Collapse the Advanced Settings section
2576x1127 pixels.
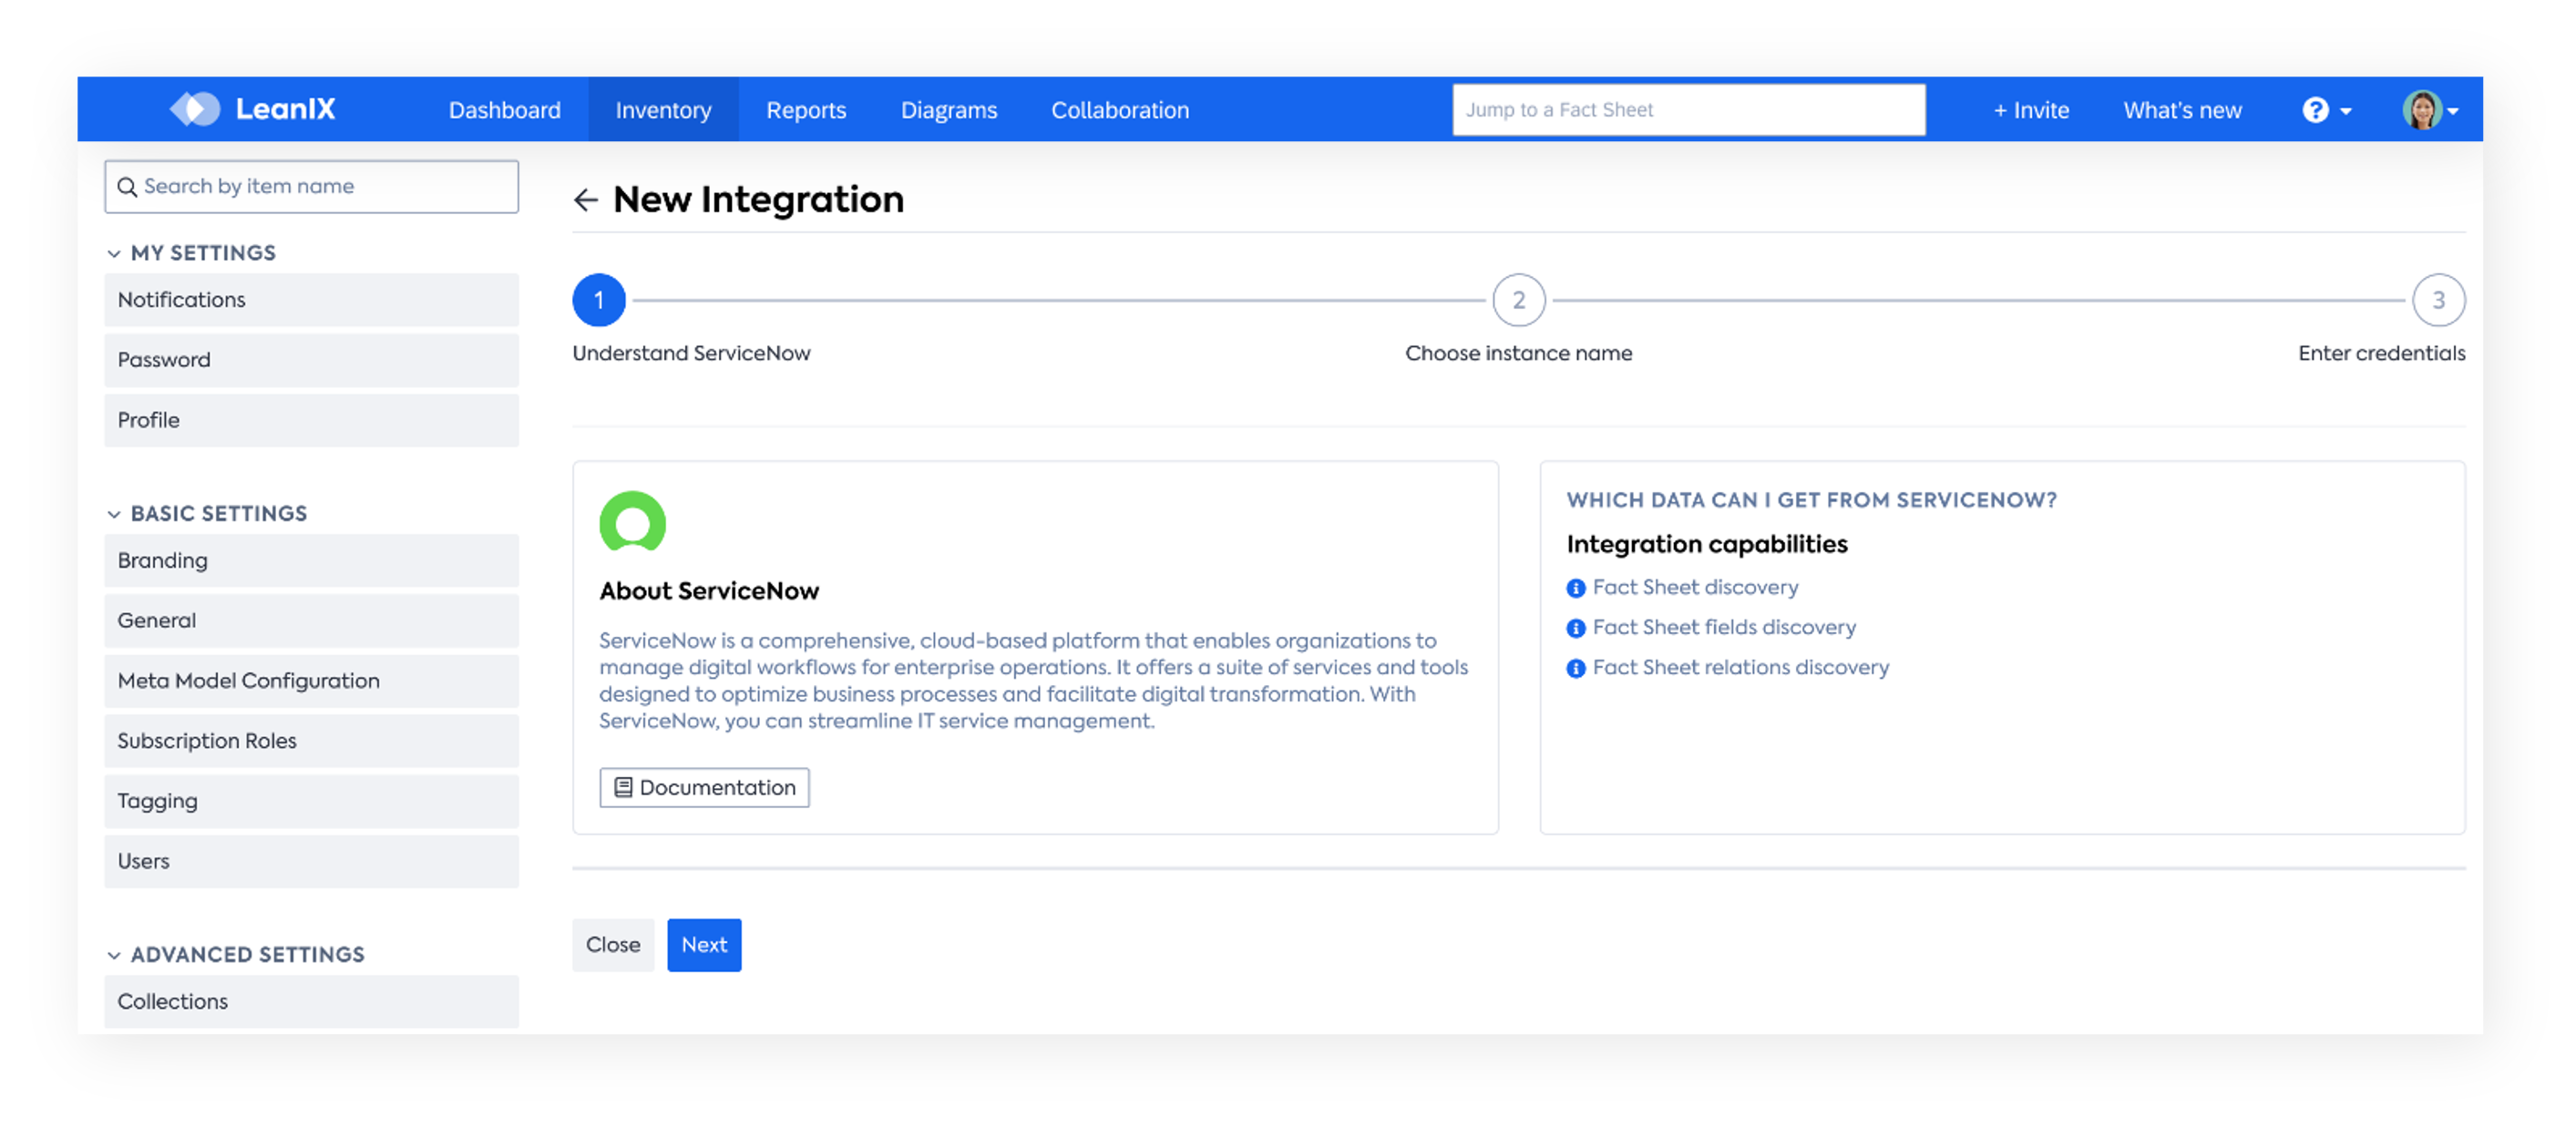[x=114, y=955]
